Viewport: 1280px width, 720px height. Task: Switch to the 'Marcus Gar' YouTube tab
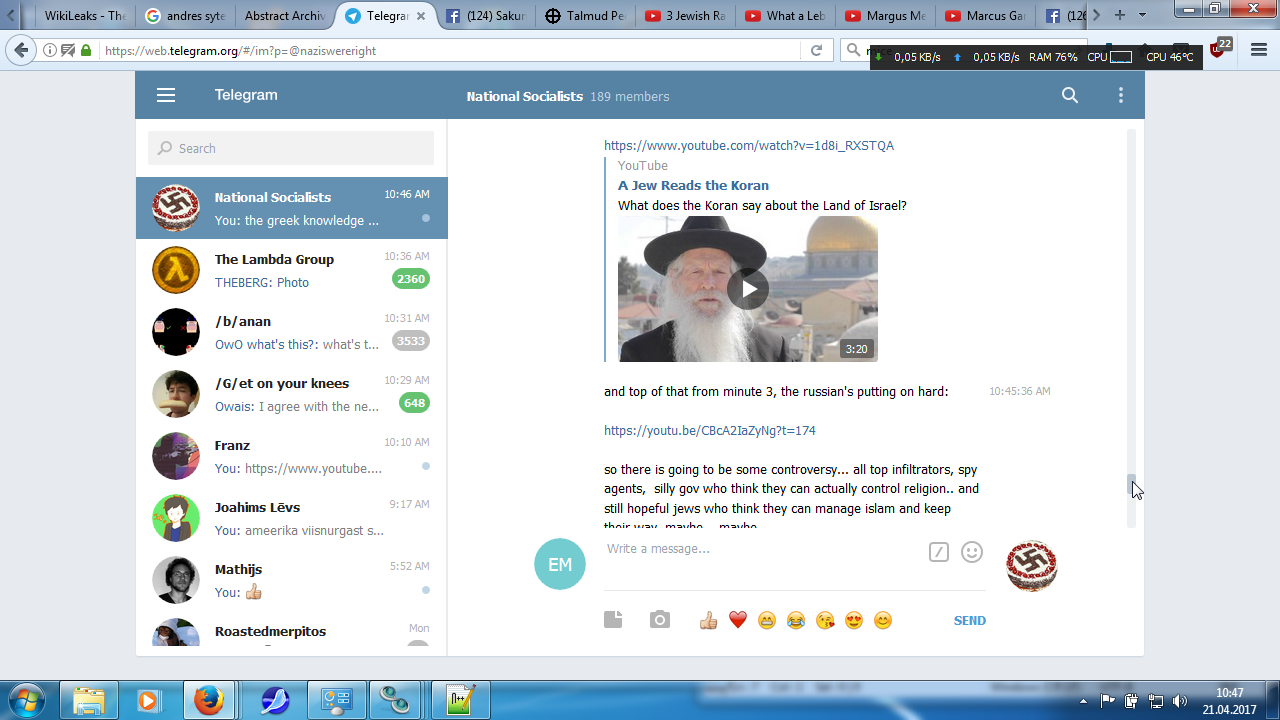(x=984, y=16)
